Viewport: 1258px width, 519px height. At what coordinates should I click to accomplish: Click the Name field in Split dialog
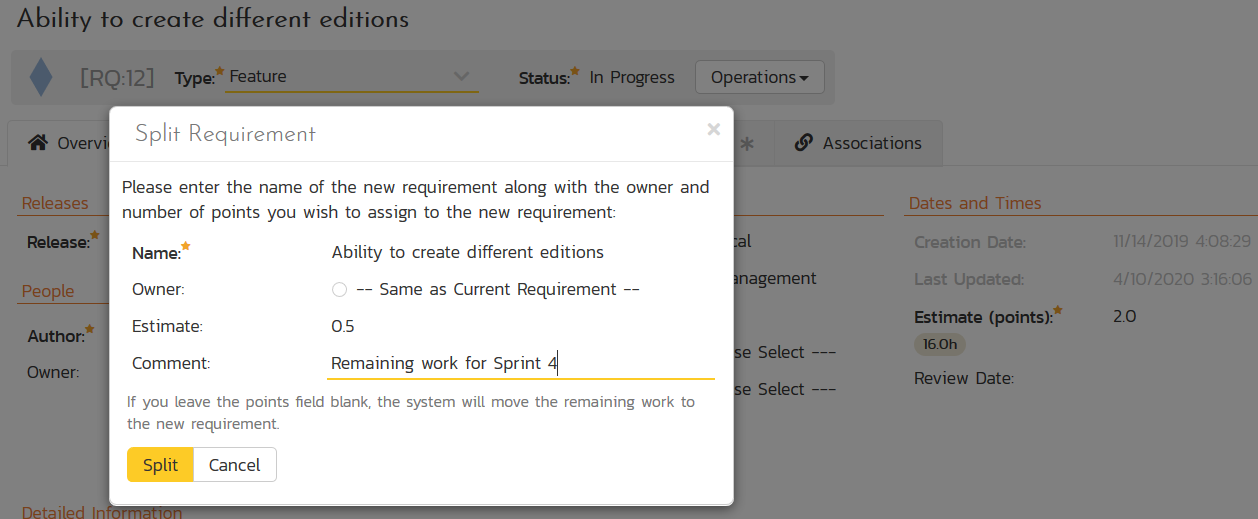(x=520, y=253)
